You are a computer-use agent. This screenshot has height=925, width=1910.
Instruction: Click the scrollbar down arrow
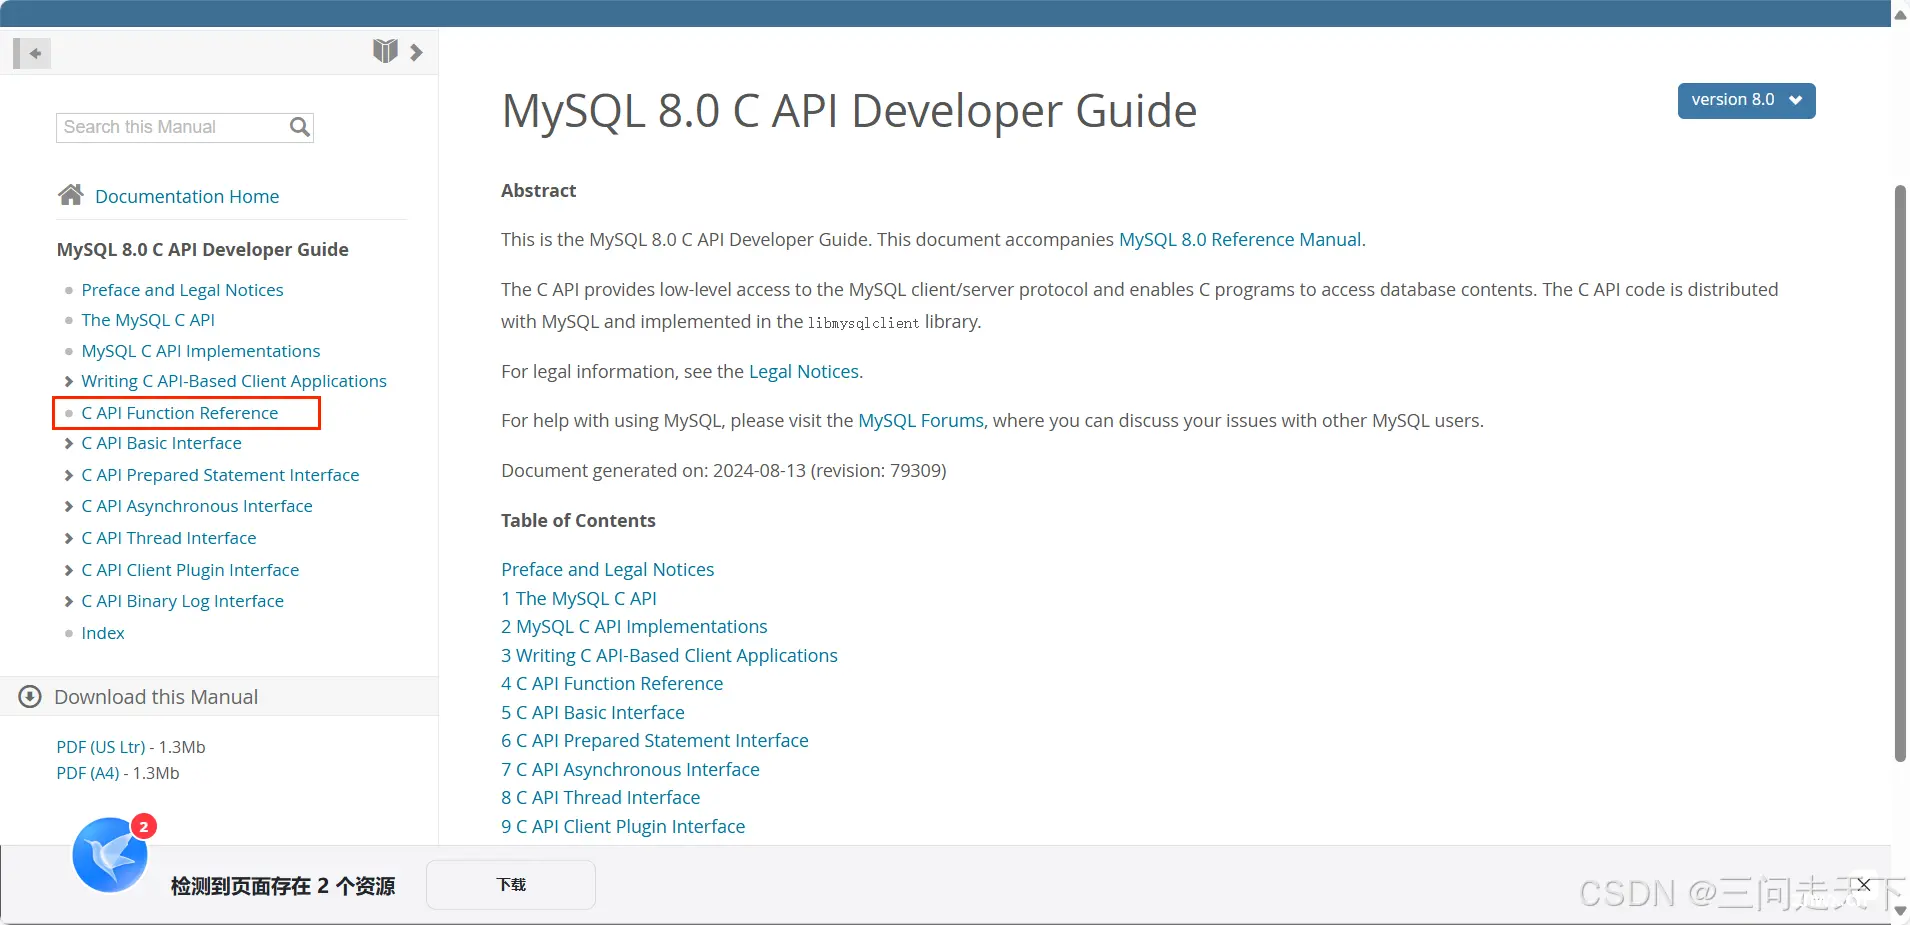point(1900,911)
